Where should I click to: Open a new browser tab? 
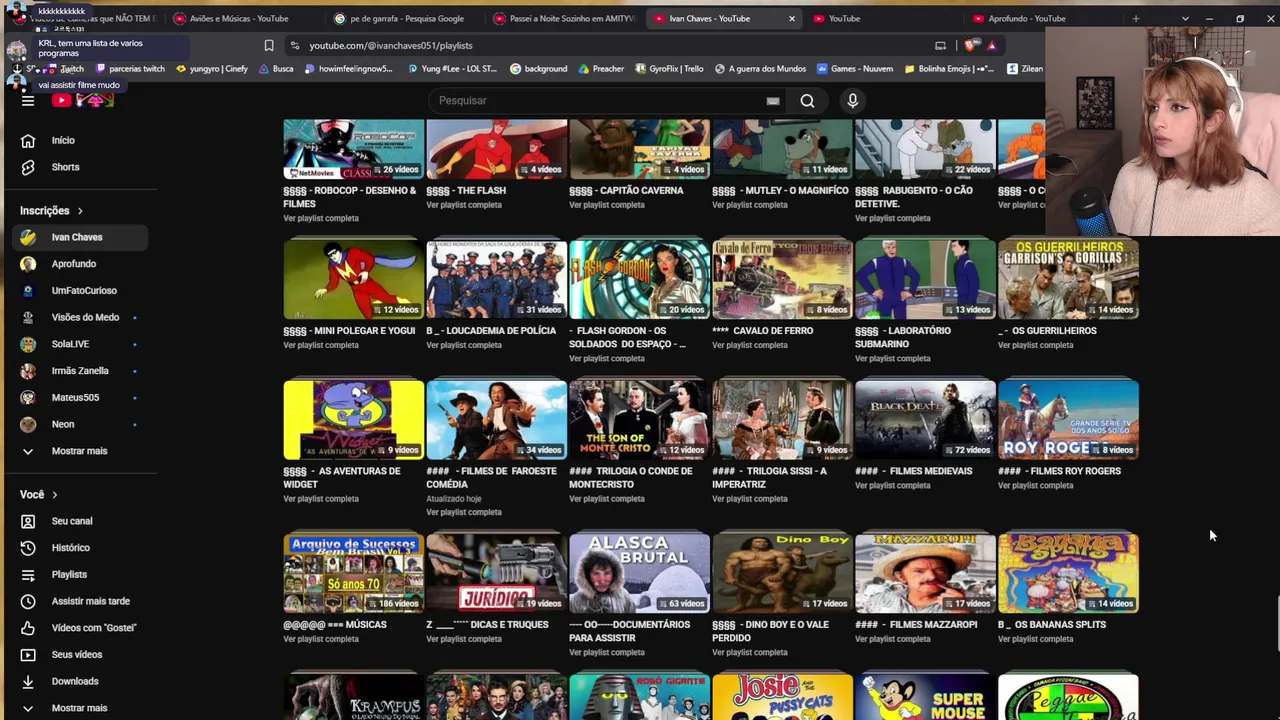coord(1135,18)
